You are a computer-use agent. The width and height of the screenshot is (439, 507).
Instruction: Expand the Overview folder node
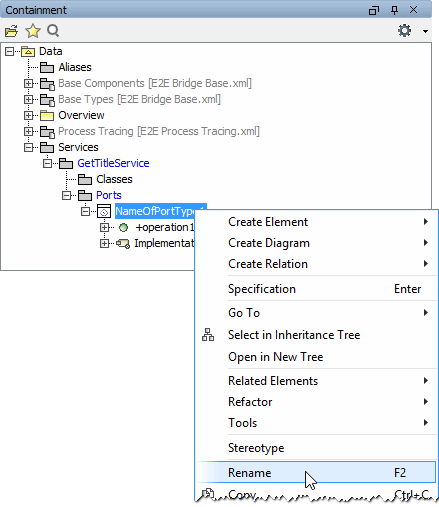pos(29,115)
